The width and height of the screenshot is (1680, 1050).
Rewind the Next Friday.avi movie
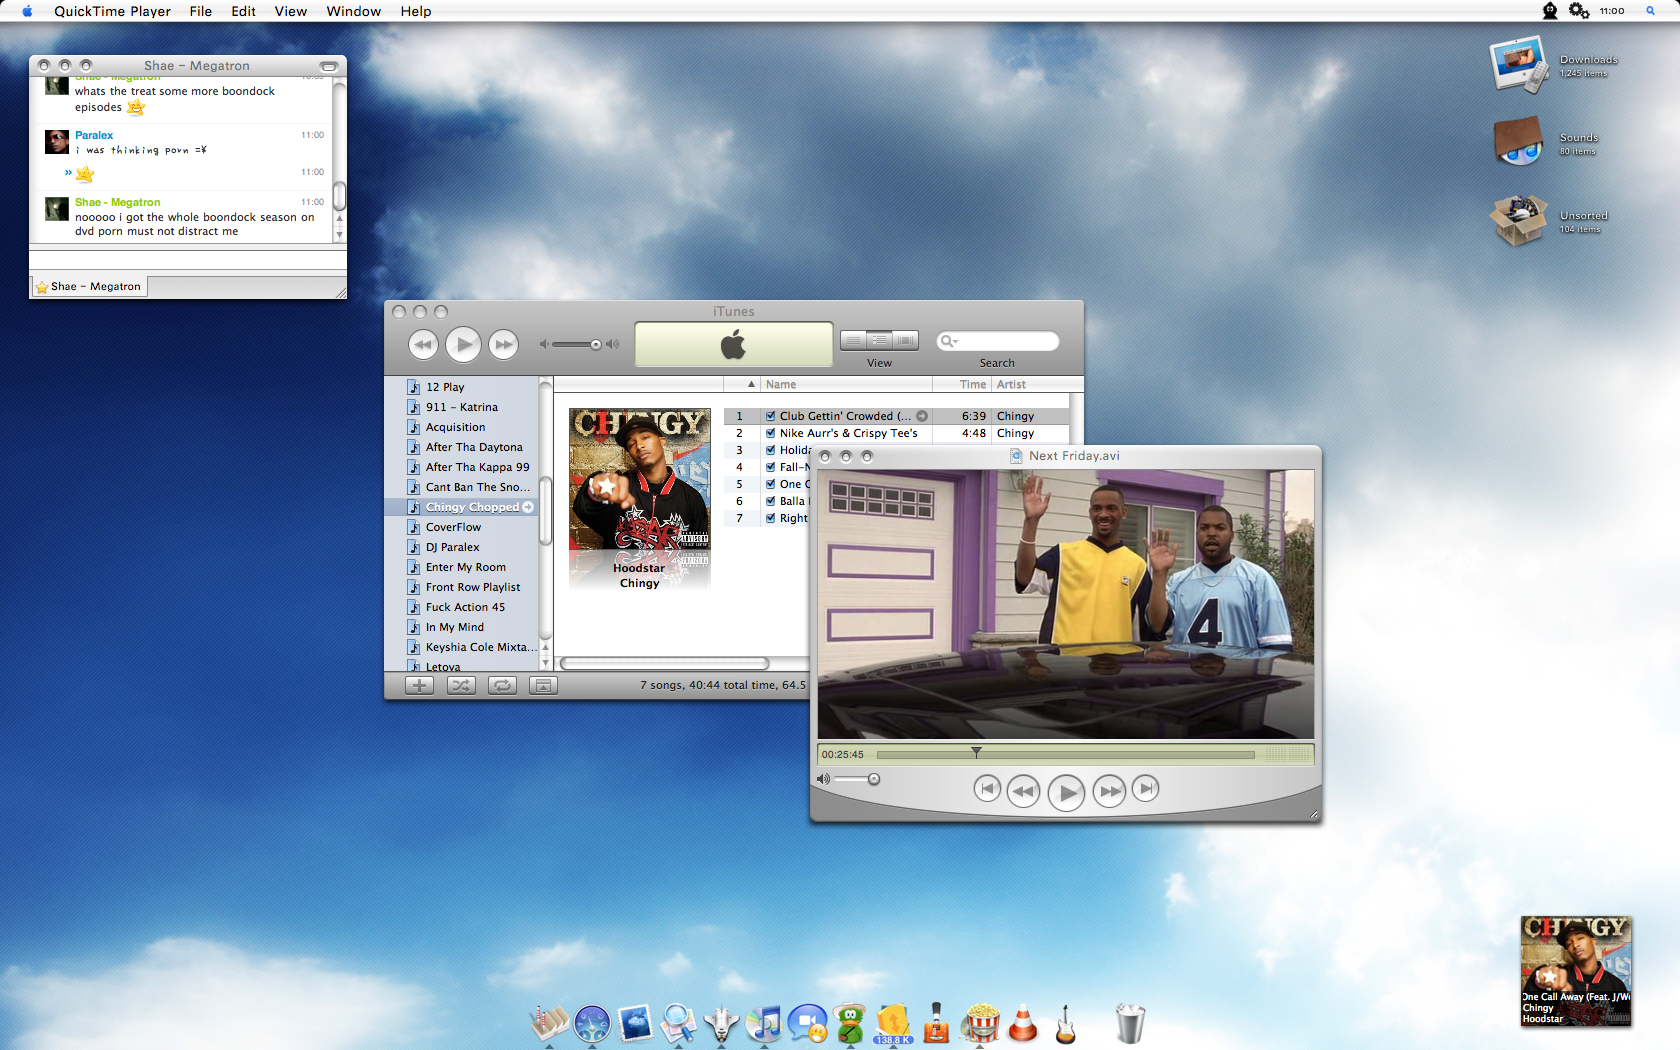(x=1023, y=791)
